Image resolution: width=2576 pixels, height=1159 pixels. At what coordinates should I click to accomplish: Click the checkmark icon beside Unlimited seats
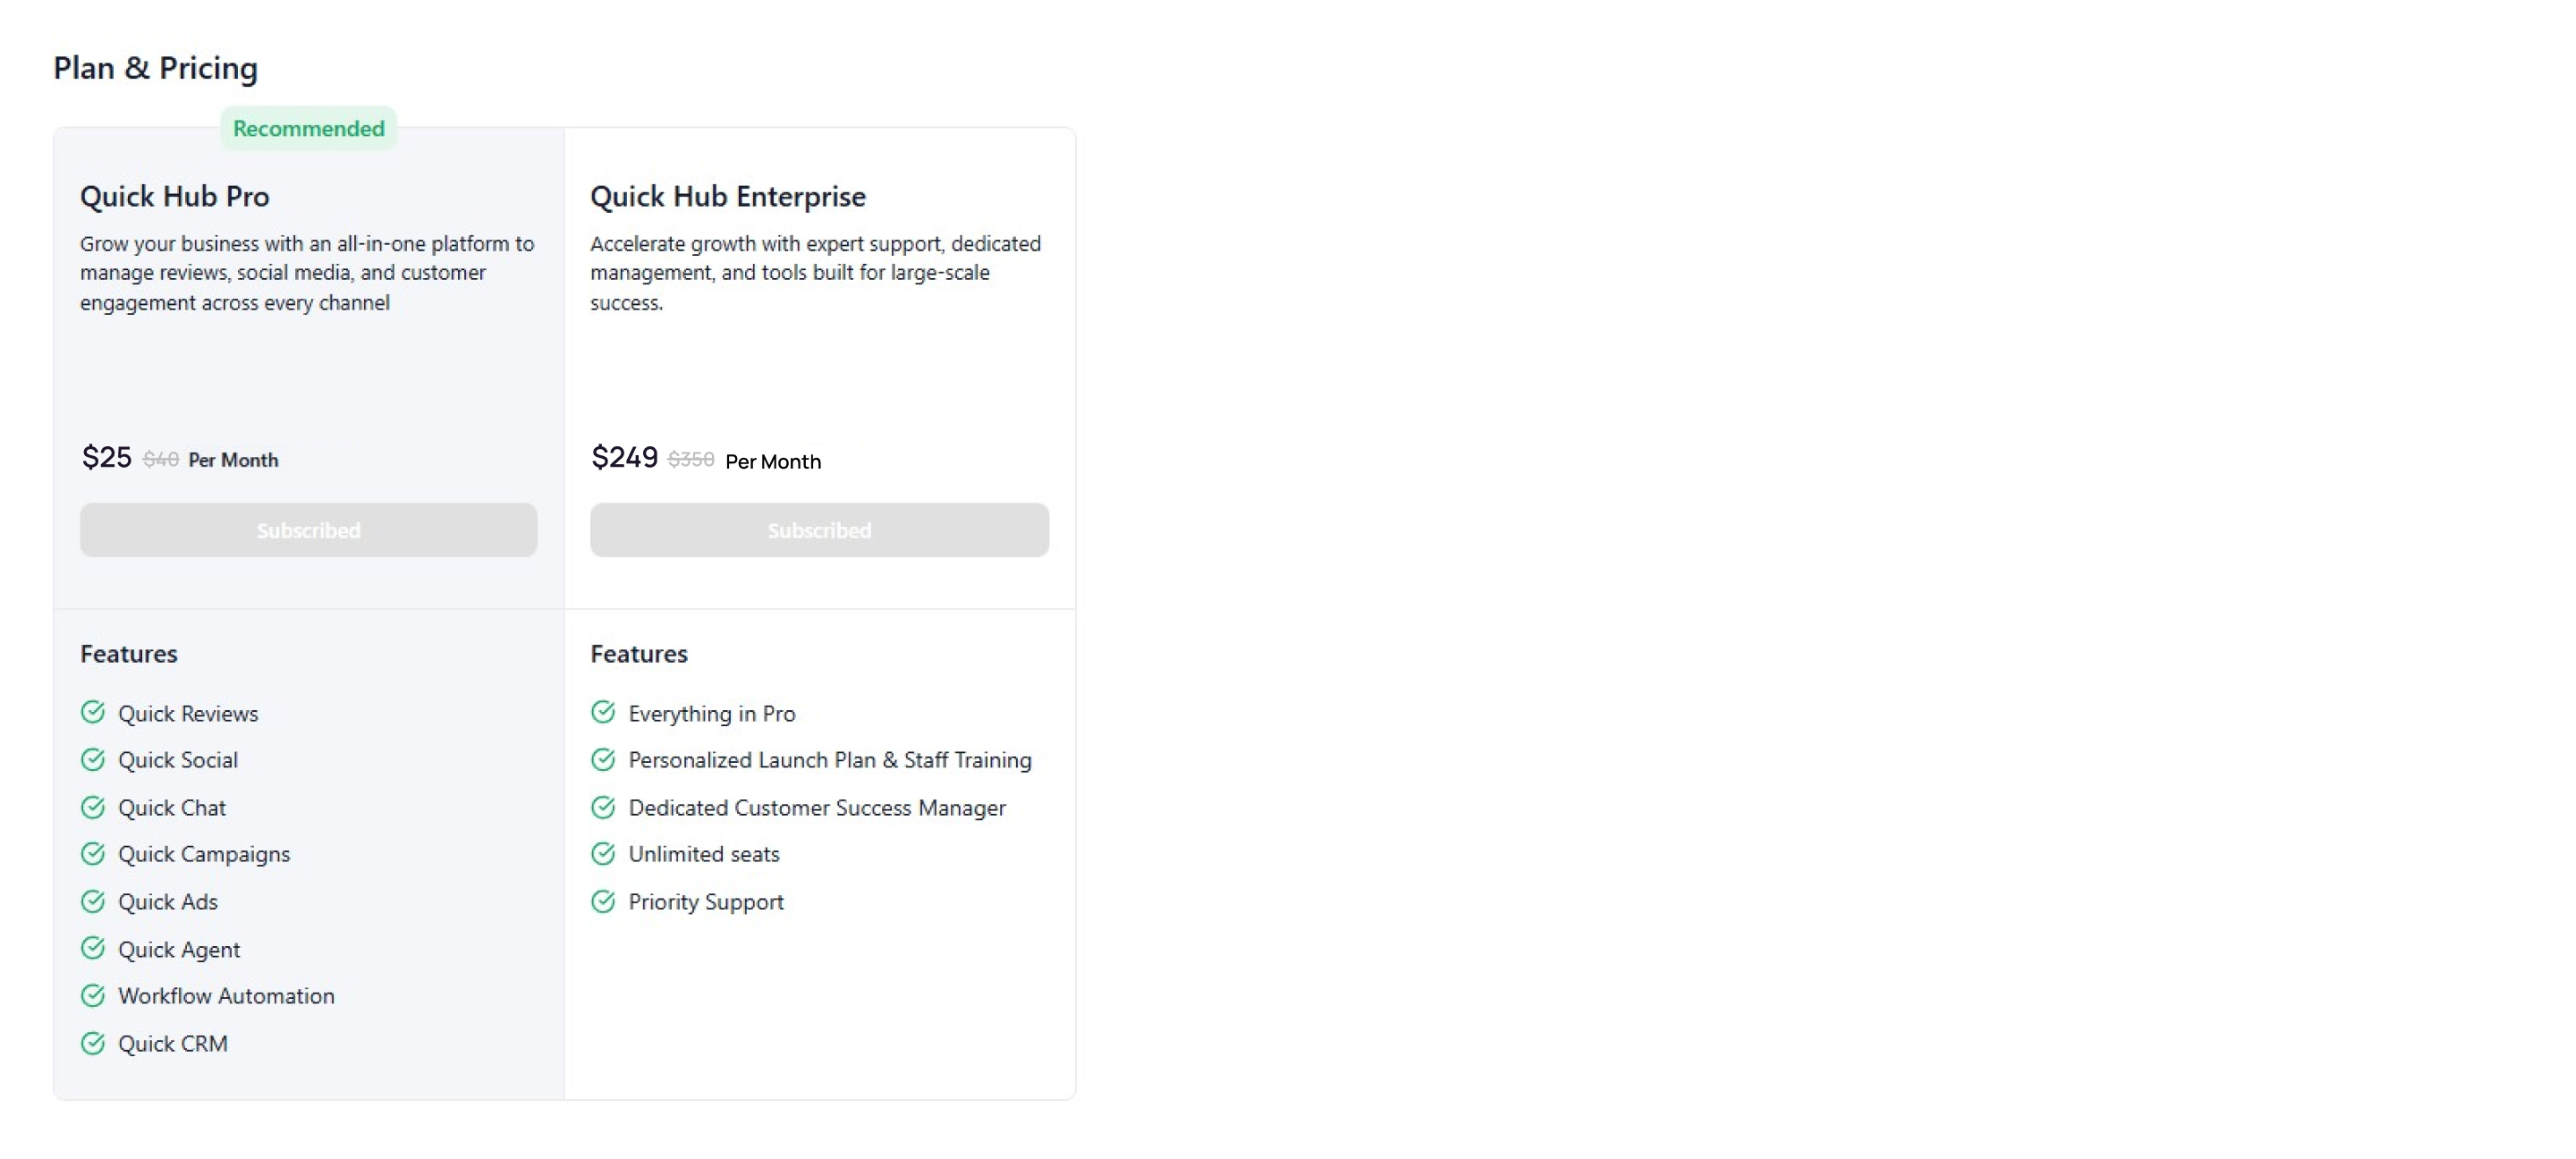point(603,854)
